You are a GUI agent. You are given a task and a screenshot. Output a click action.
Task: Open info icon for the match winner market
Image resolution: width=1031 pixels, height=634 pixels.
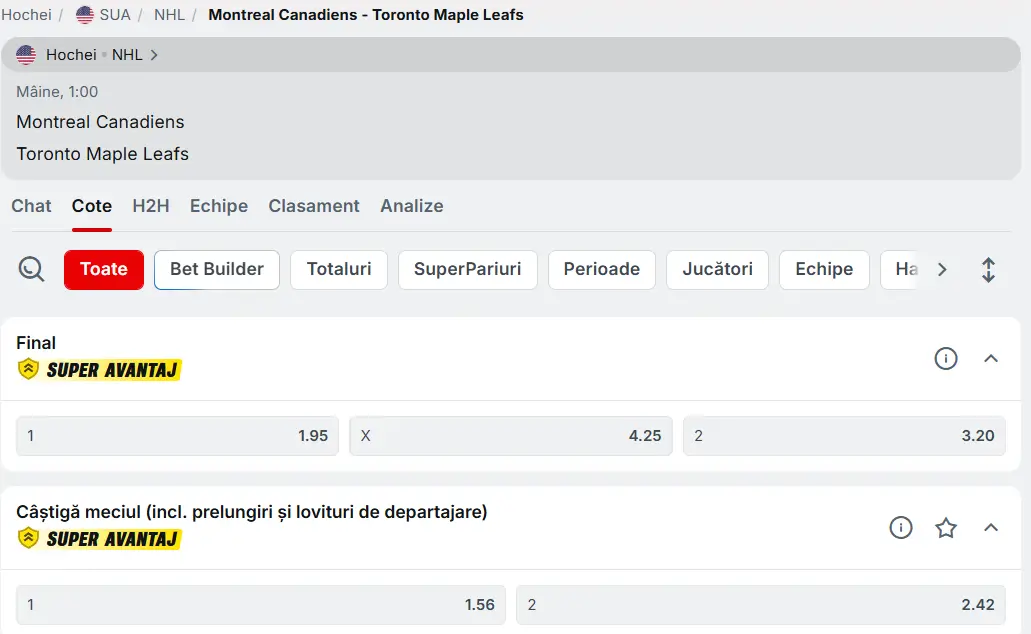[x=901, y=527]
